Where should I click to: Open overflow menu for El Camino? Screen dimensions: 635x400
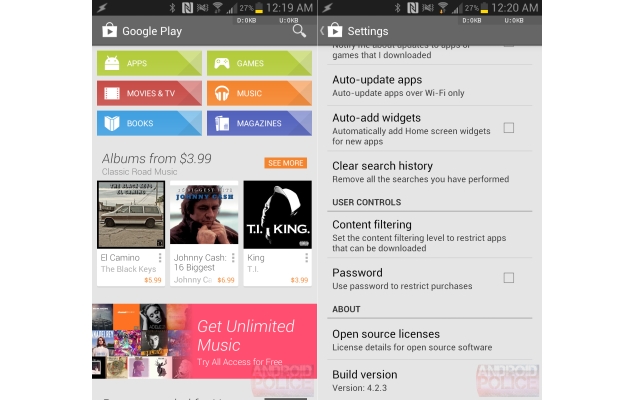(160, 258)
